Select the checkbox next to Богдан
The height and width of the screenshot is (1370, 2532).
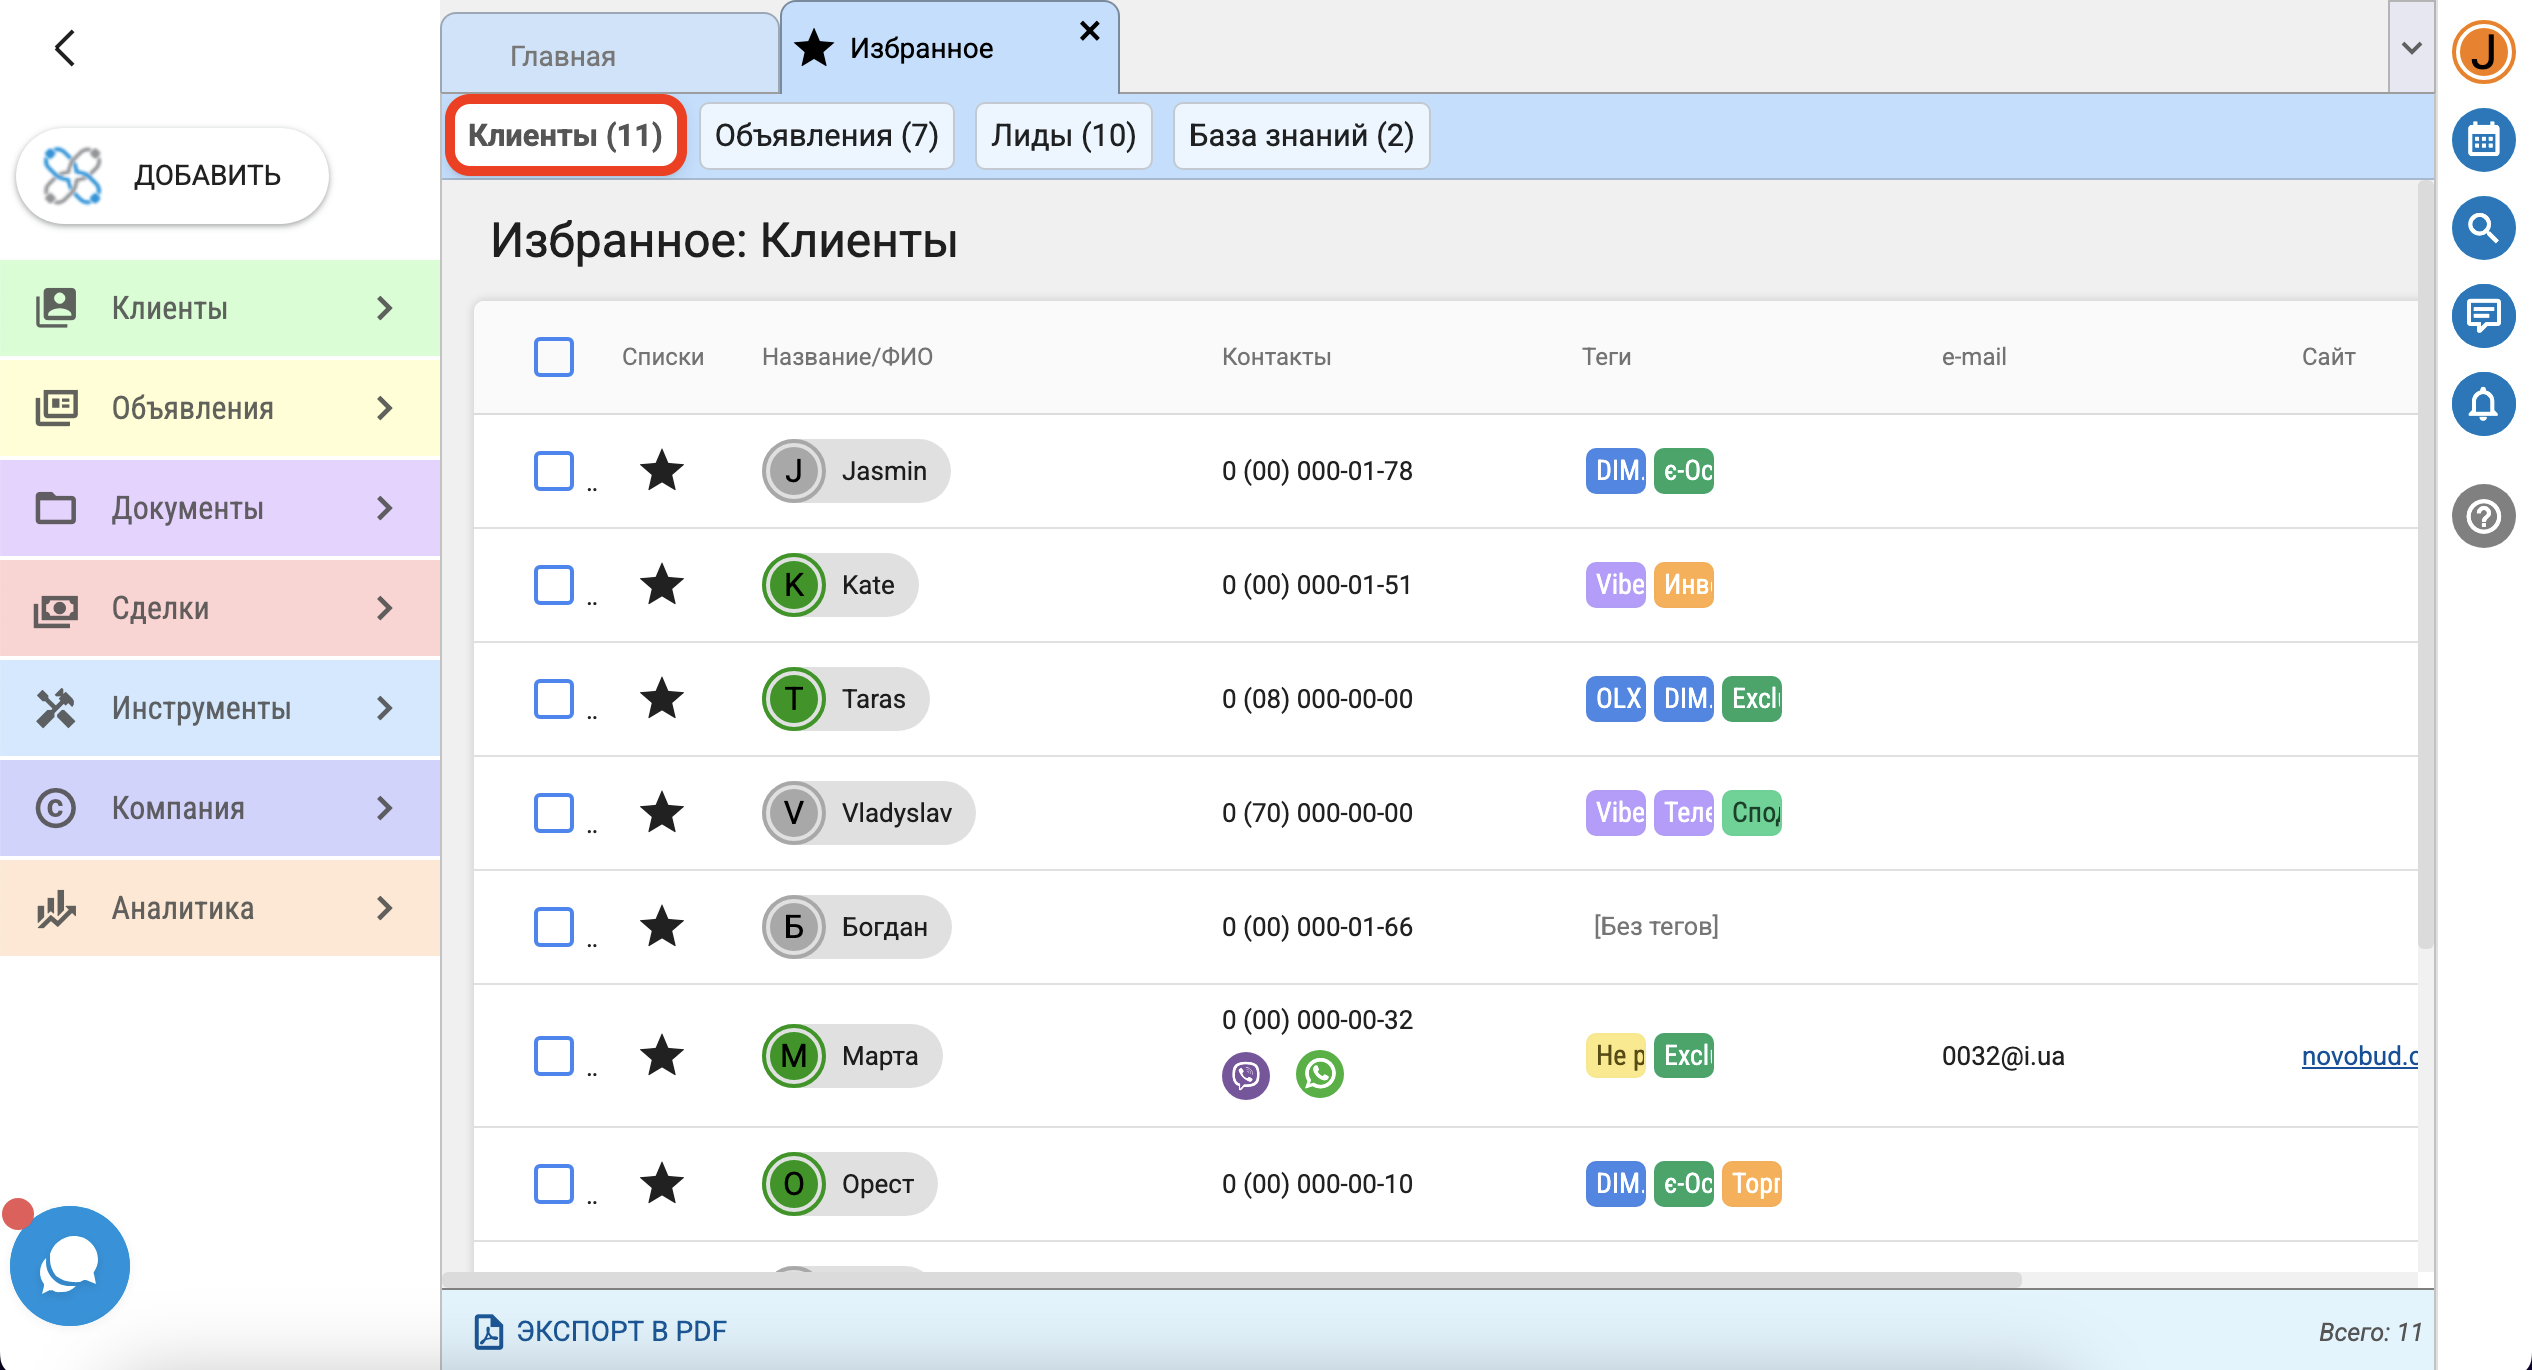tap(553, 927)
